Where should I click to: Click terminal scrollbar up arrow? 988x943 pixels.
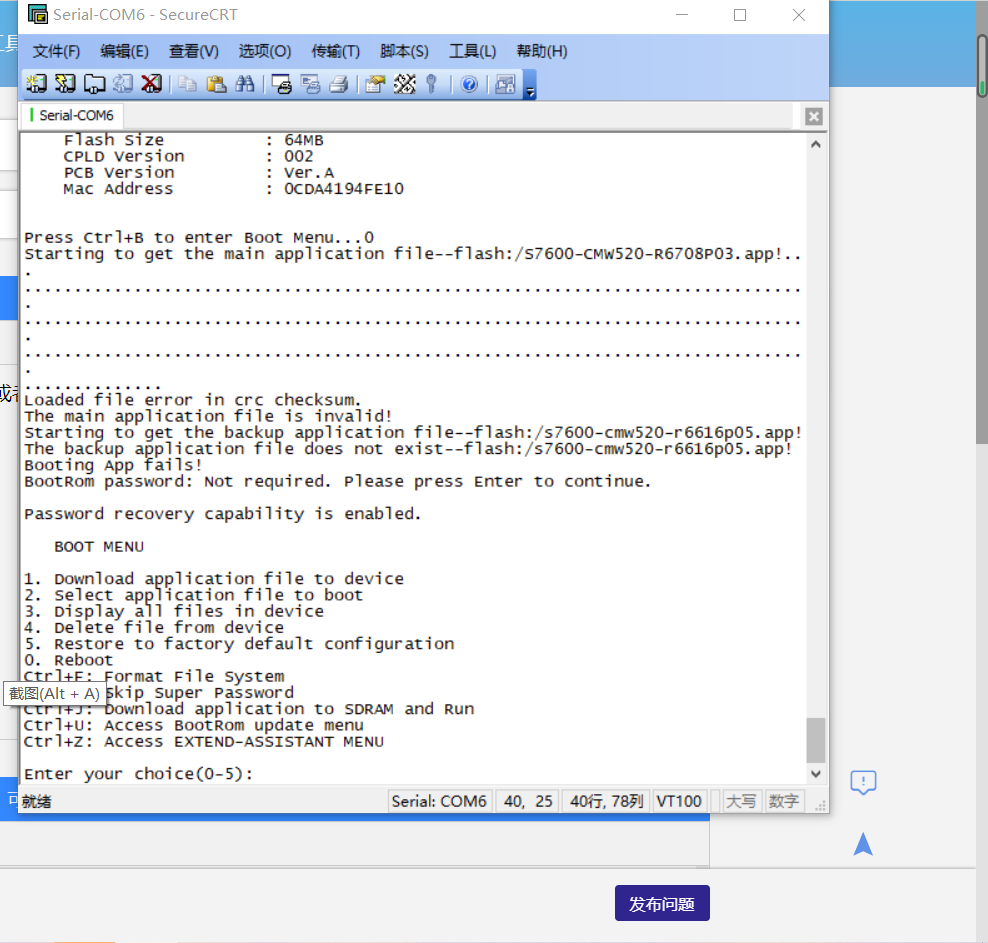click(x=815, y=144)
